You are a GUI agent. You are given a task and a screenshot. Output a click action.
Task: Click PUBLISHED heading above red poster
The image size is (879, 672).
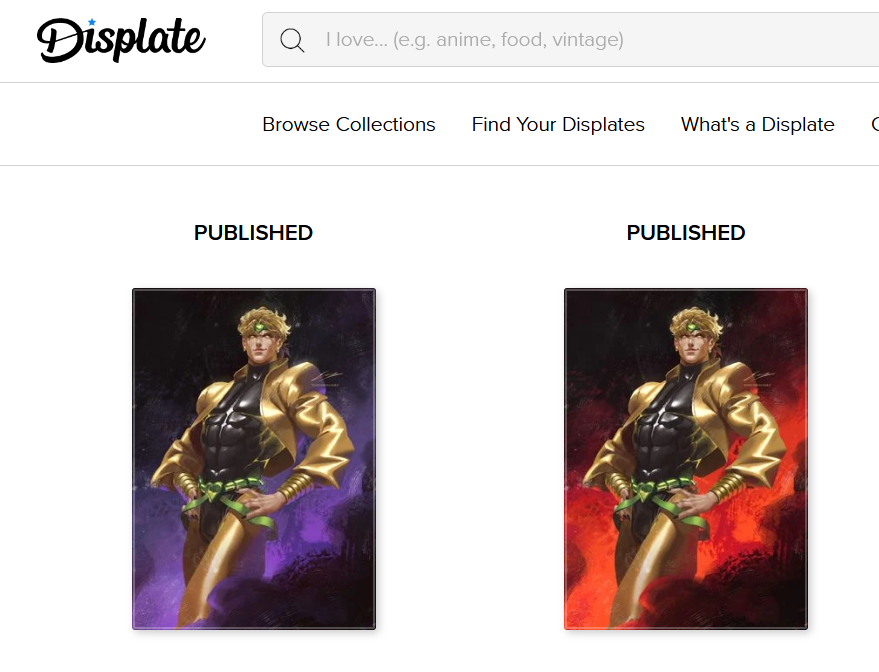point(686,233)
